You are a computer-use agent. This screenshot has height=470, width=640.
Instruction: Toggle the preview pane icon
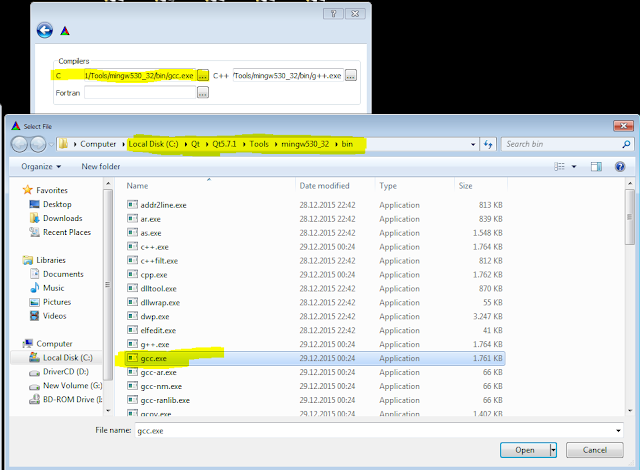coord(596,166)
